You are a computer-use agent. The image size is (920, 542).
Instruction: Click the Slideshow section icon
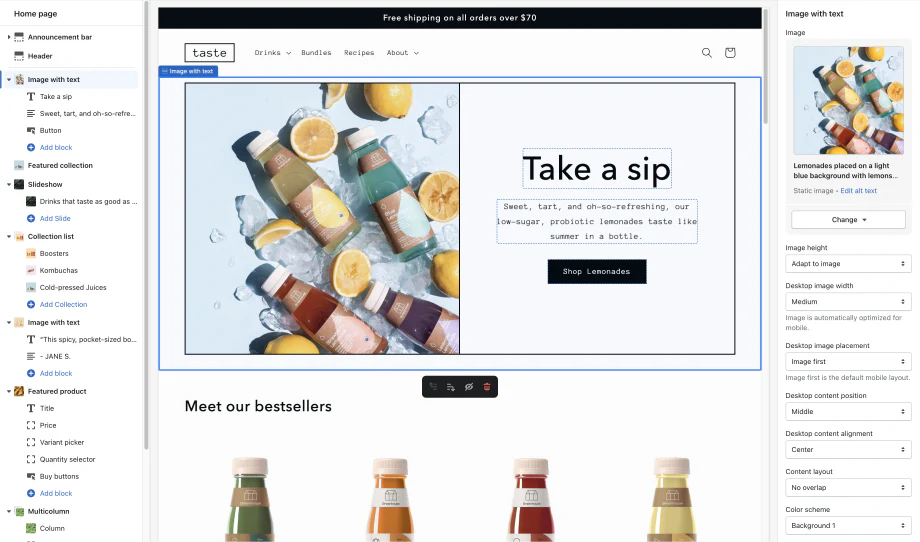19,184
